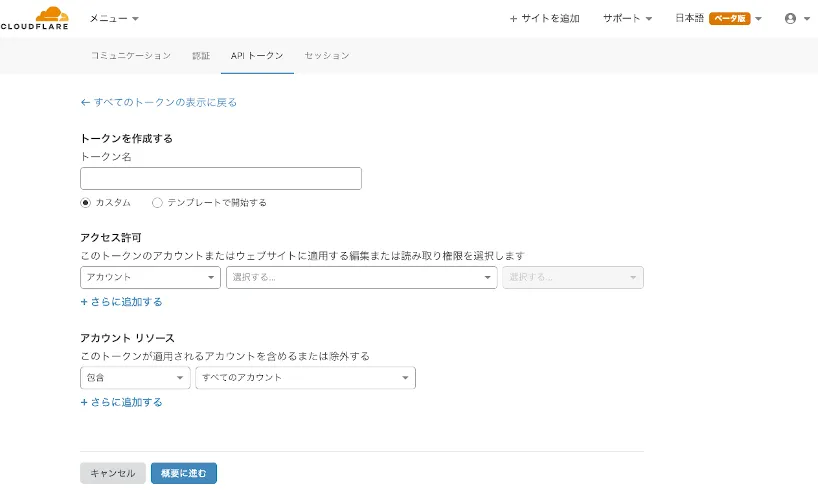The image size is (818, 502).
Task: Click + さらに追加する under アクセス許可
Action: coord(121,302)
